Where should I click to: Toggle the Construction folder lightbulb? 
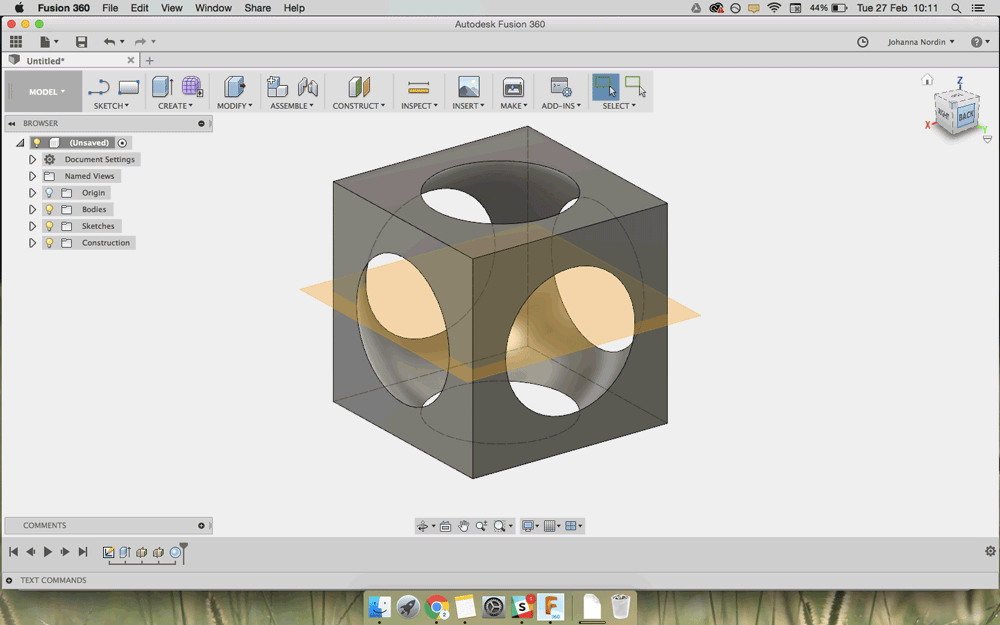(48, 243)
